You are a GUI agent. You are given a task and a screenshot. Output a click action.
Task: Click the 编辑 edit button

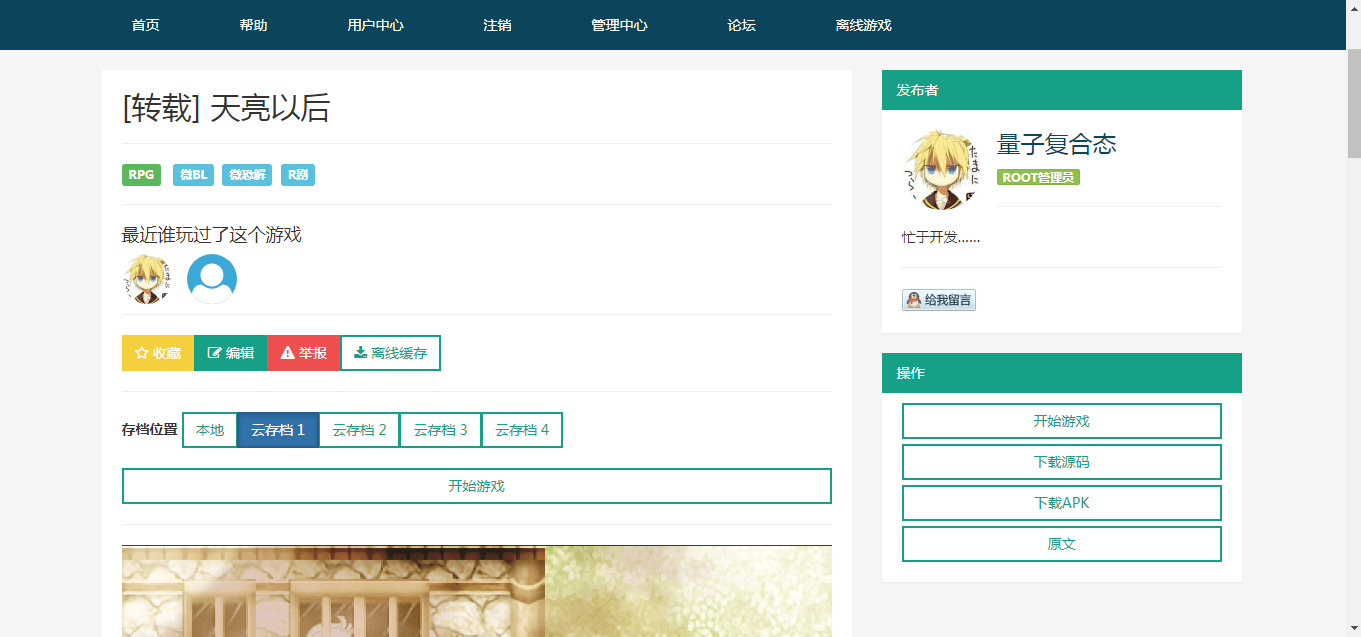point(231,353)
